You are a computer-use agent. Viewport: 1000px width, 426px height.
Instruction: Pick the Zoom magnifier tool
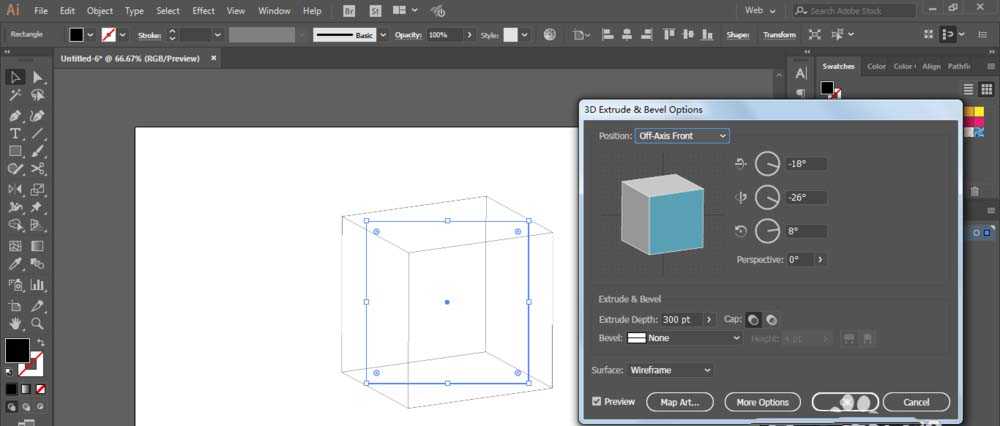38,323
